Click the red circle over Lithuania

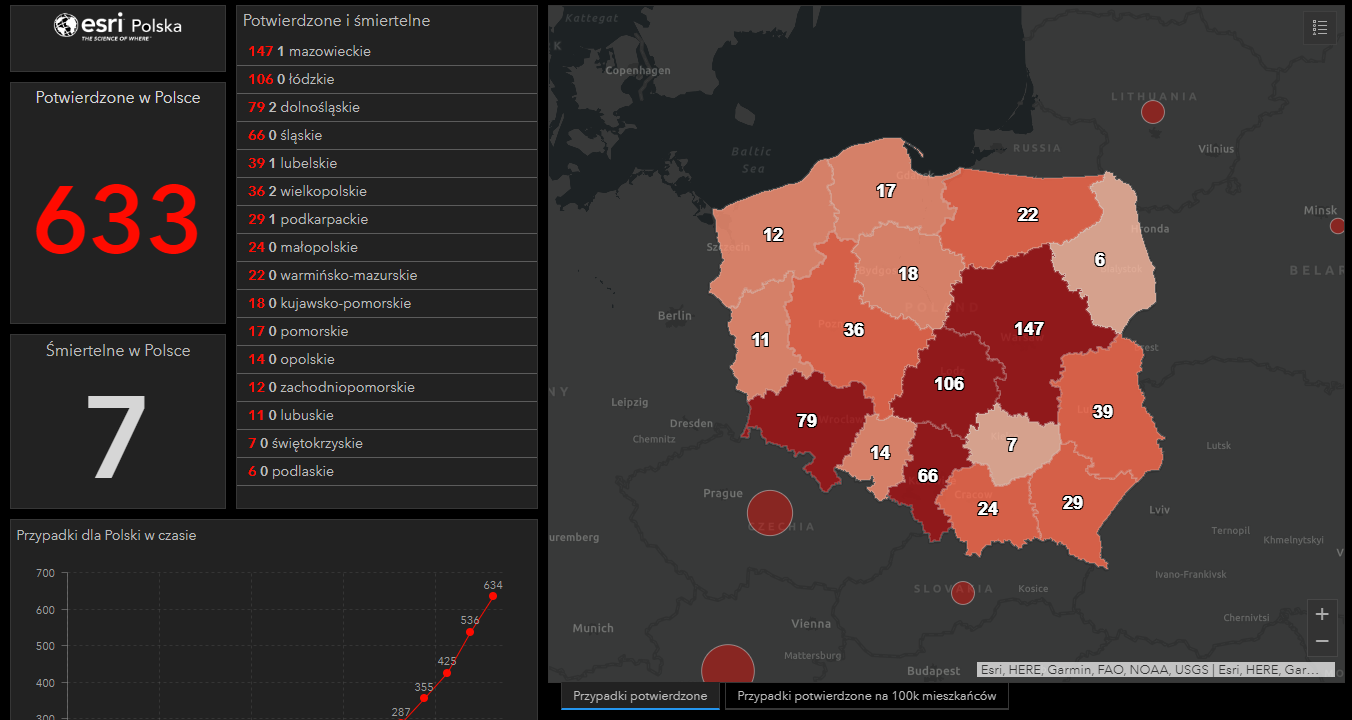coord(1153,112)
